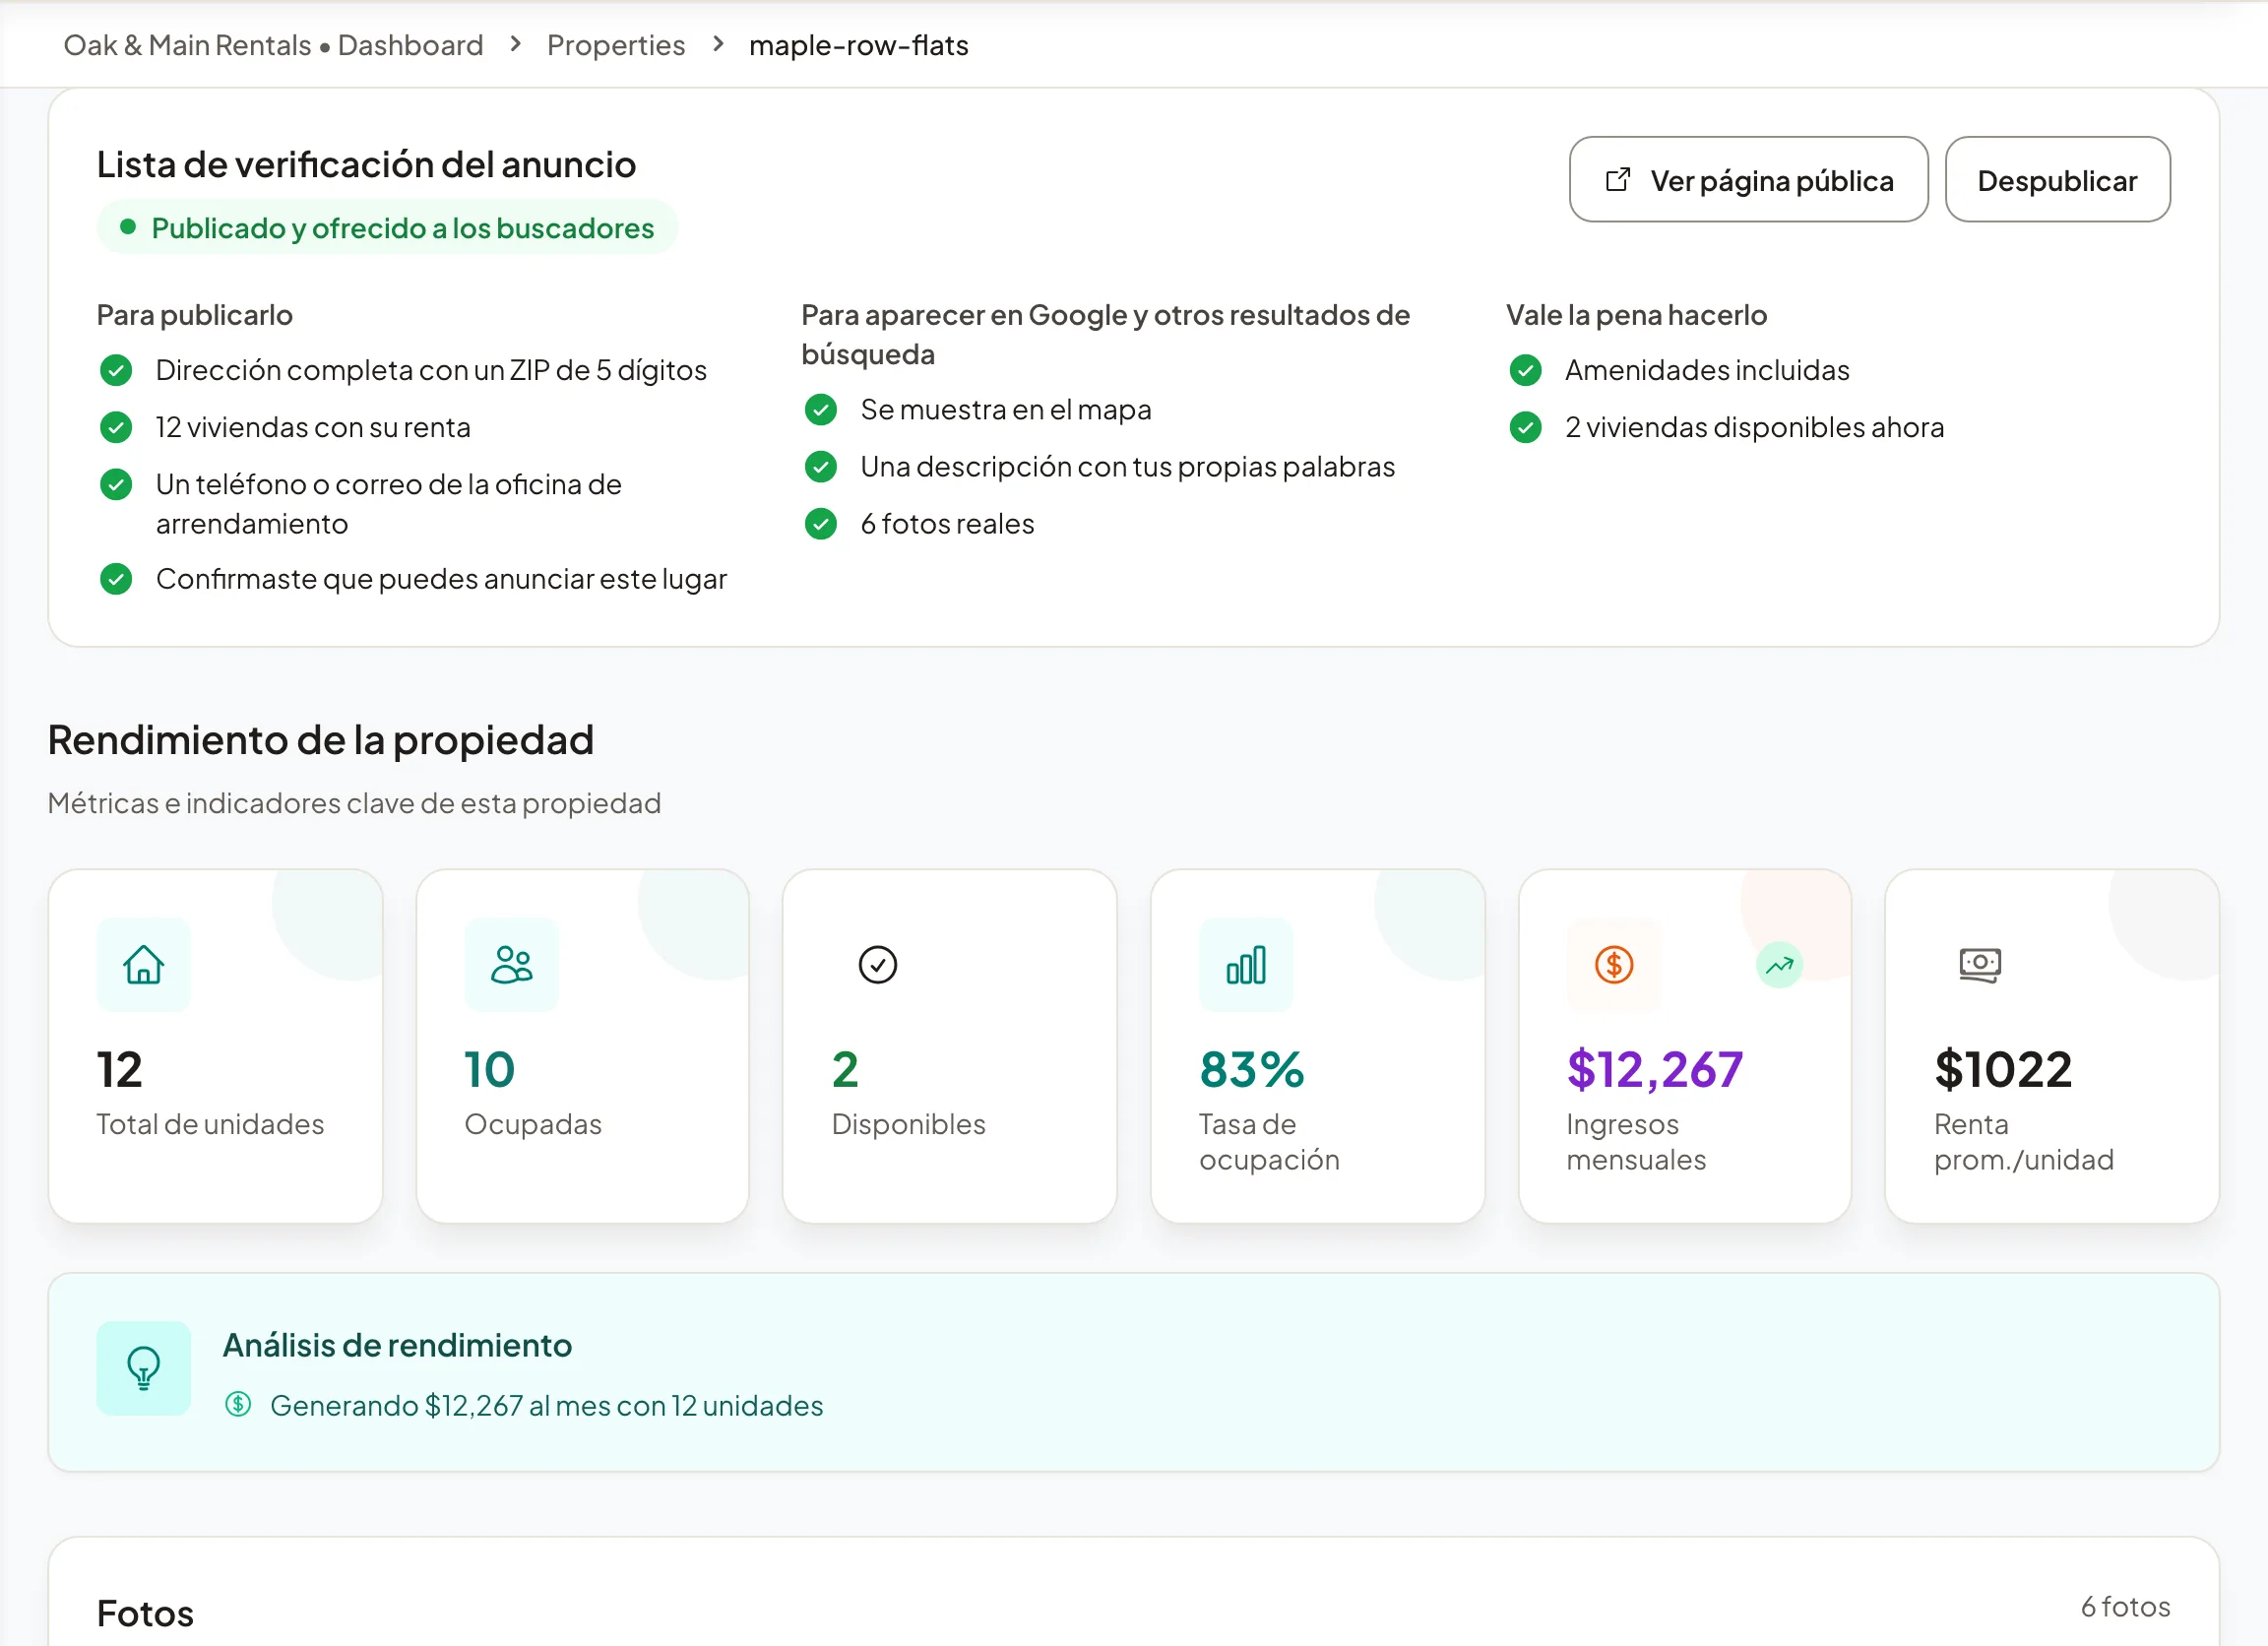Image resolution: width=2268 pixels, height=1646 pixels.
Task: Open Ver página pública
Action: click(1748, 180)
